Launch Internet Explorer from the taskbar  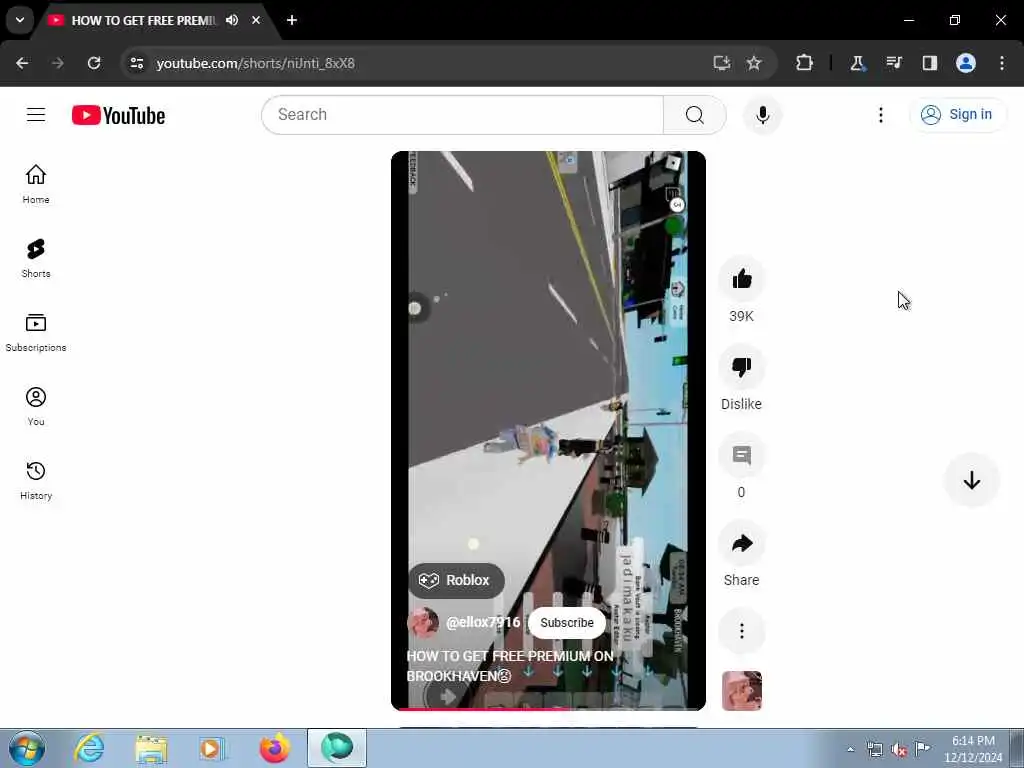(90, 748)
